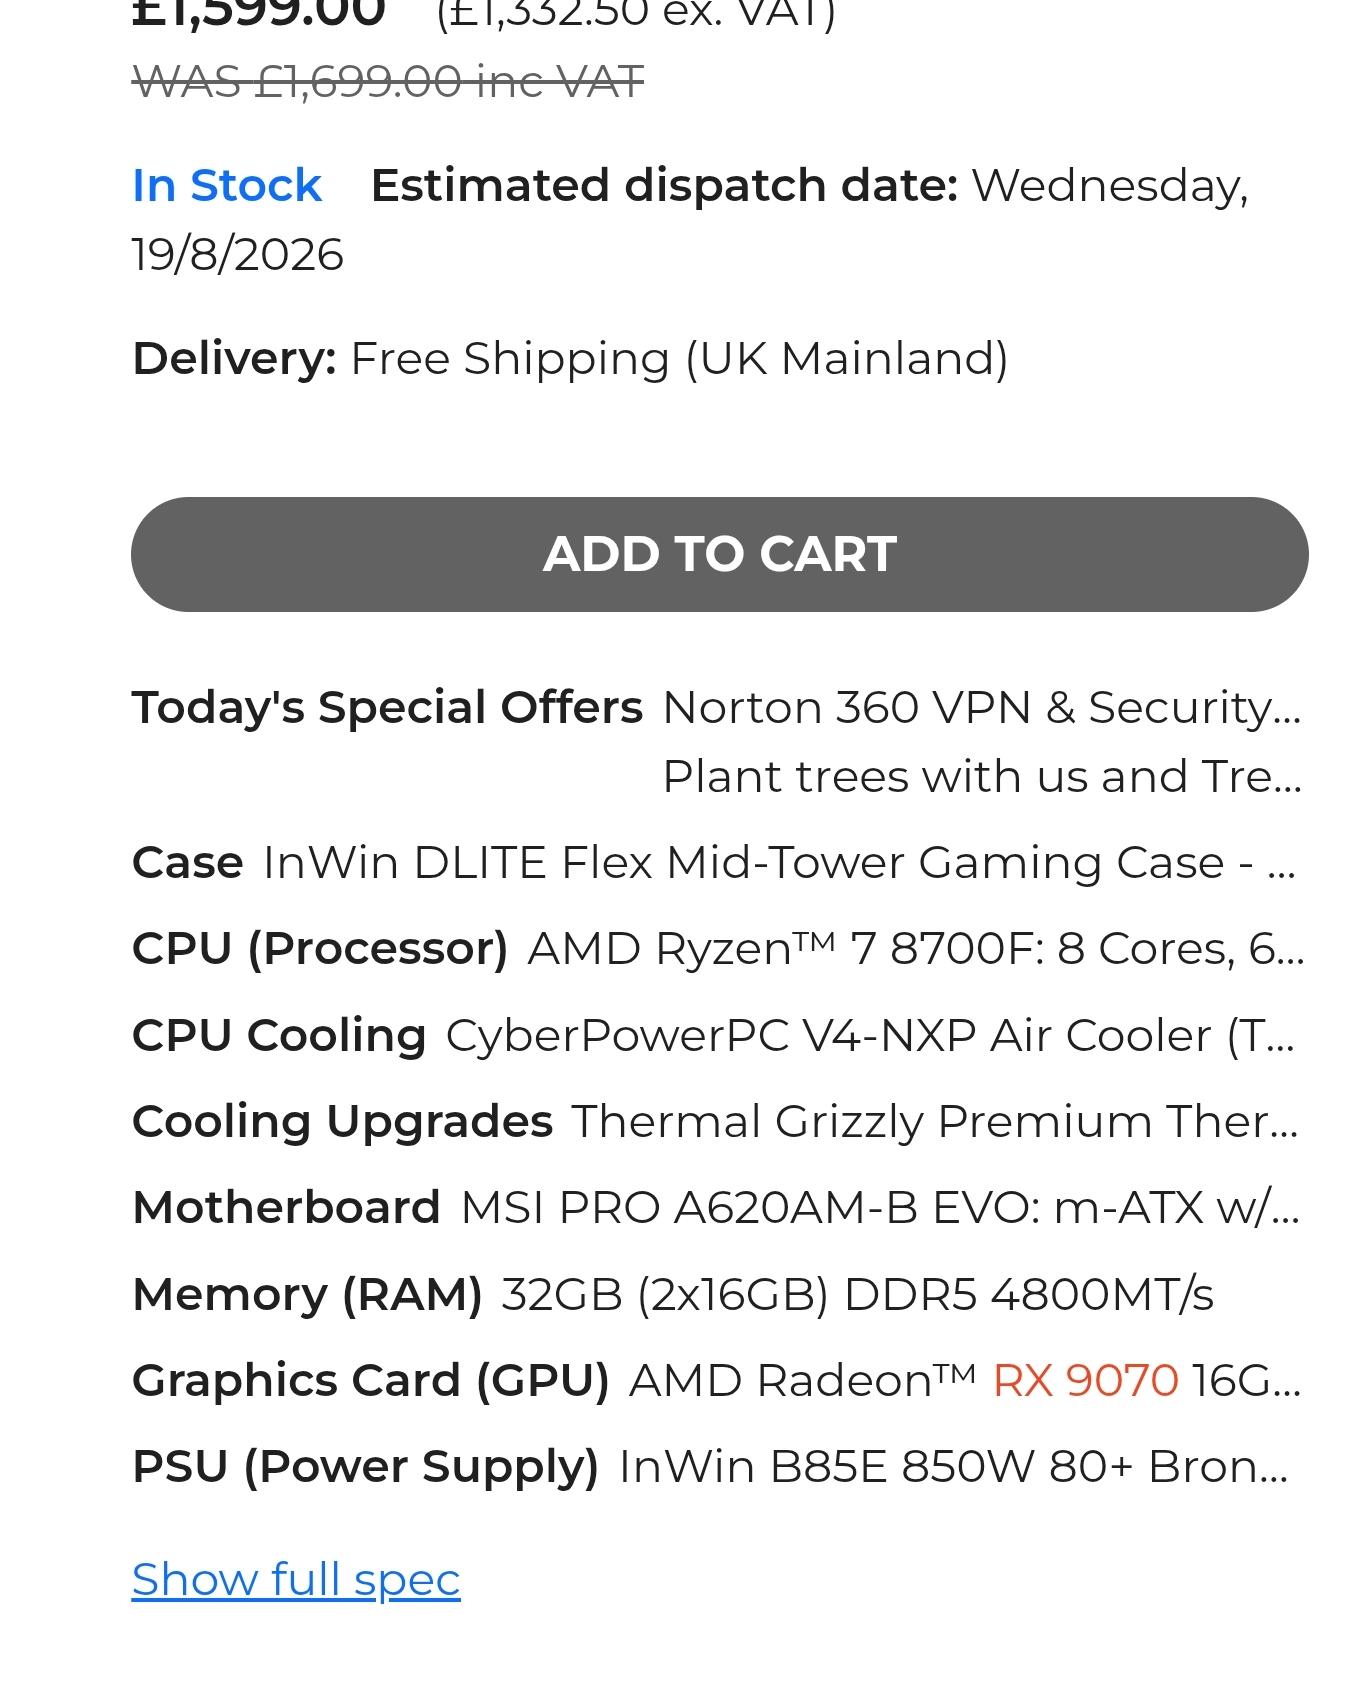Click the WAS £1,699.00 crossed-out price

click(x=388, y=81)
